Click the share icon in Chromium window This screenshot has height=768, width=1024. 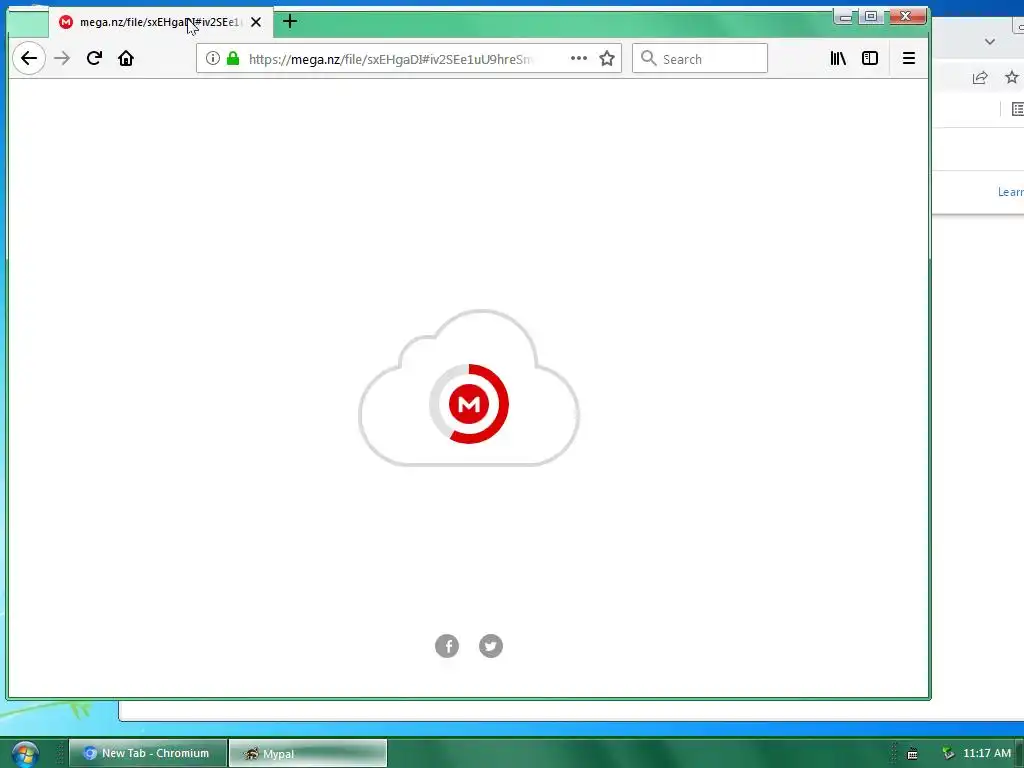(x=980, y=78)
